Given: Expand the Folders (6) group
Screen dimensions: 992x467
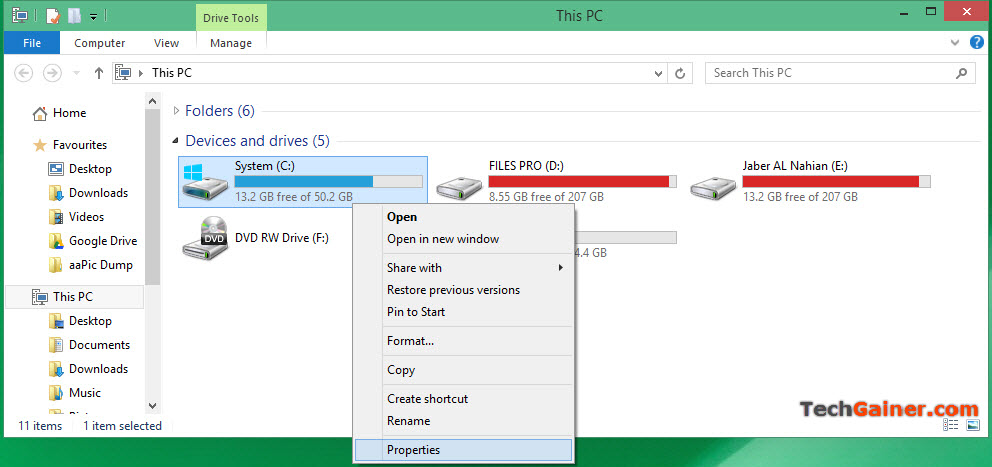Looking at the screenshot, I should pyautogui.click(x=176, y=111).
